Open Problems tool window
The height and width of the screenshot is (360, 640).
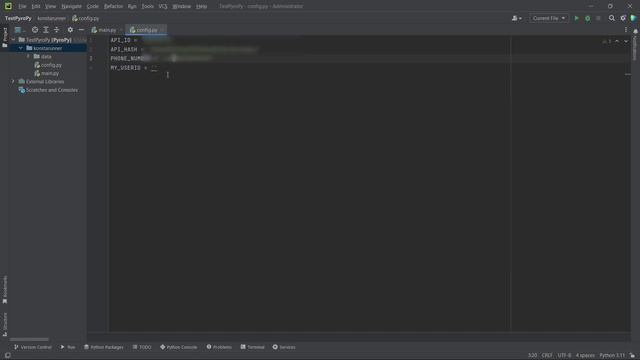219,347
